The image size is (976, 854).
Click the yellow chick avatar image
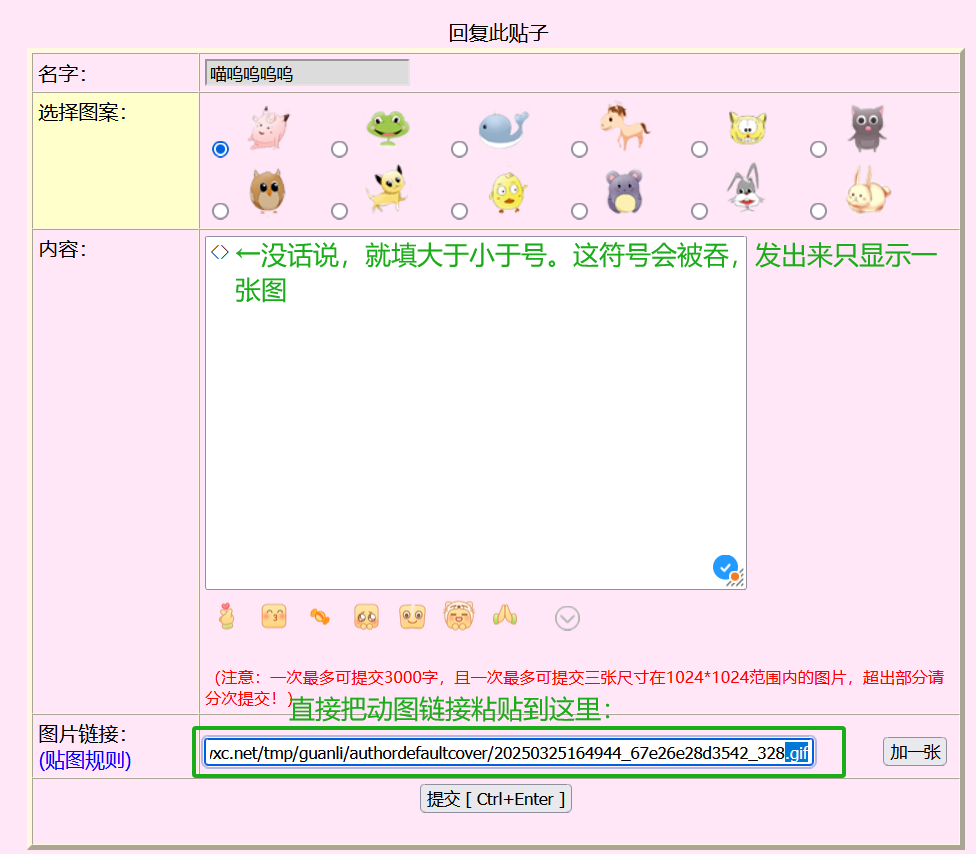pos(508,192)
